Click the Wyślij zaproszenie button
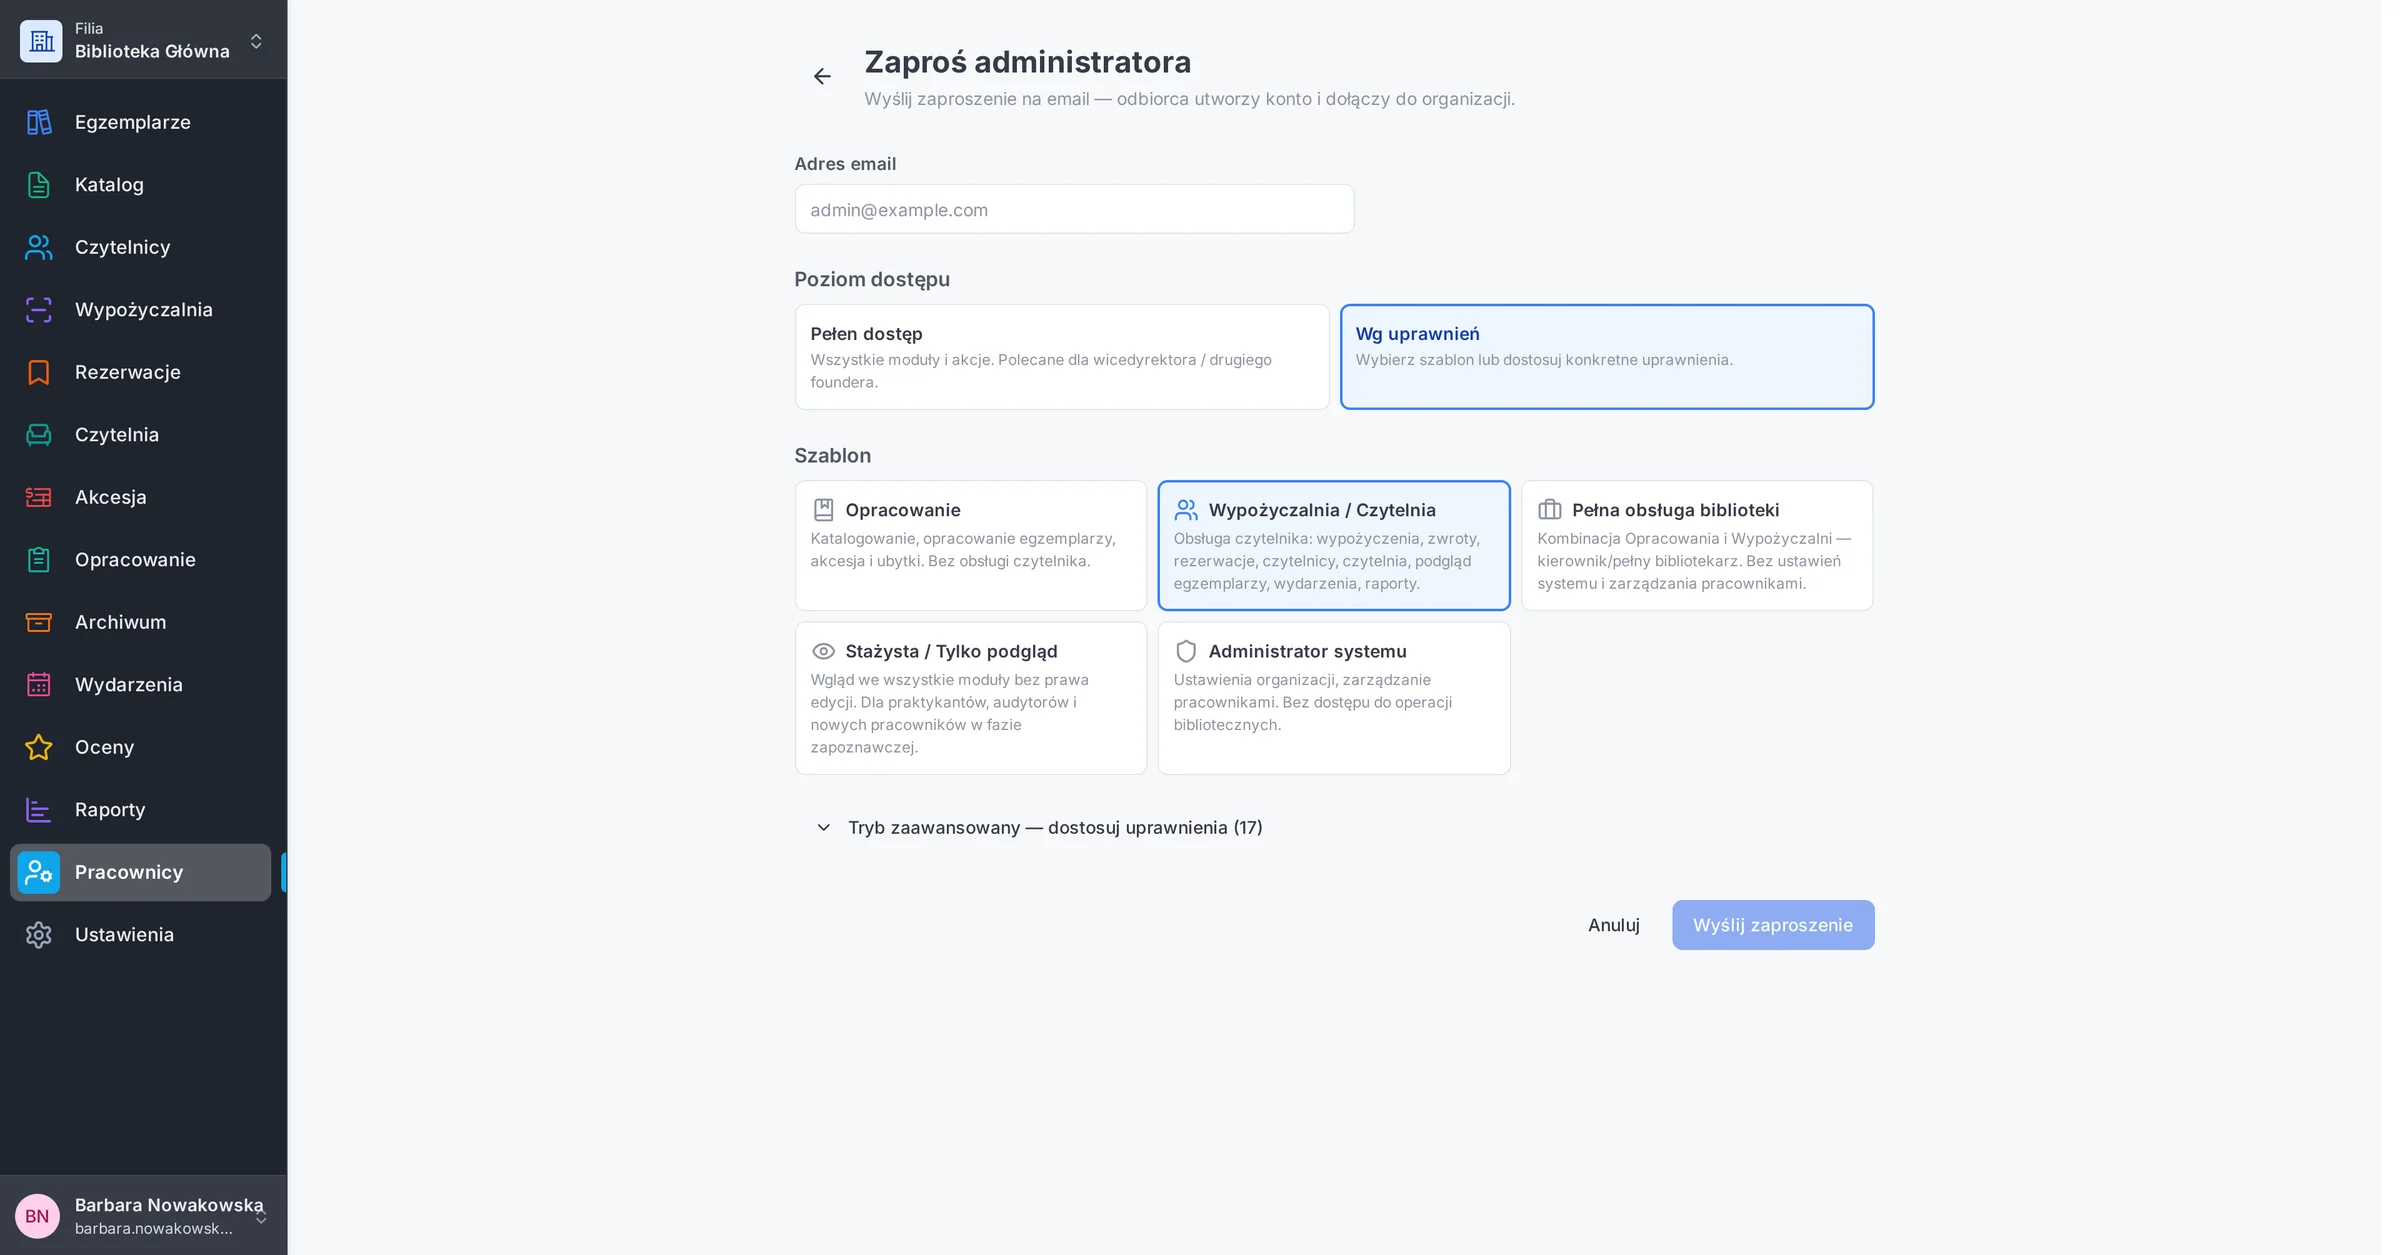The image size is (2400, 1255). pos(1773,925)
